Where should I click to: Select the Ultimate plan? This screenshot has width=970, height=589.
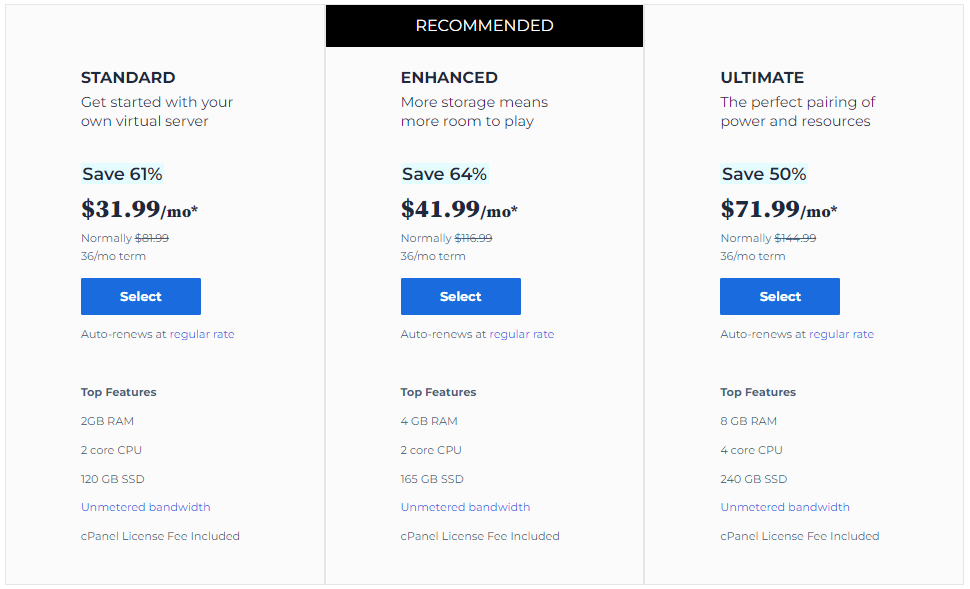point(779,296)
